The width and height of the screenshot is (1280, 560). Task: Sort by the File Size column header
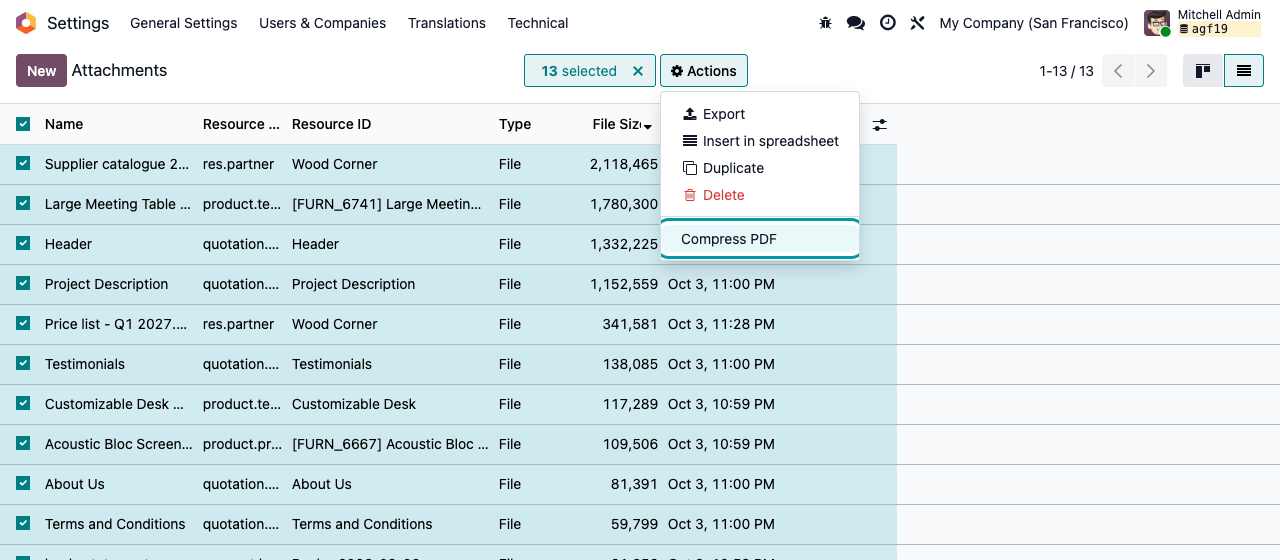[x=617, y=124]
